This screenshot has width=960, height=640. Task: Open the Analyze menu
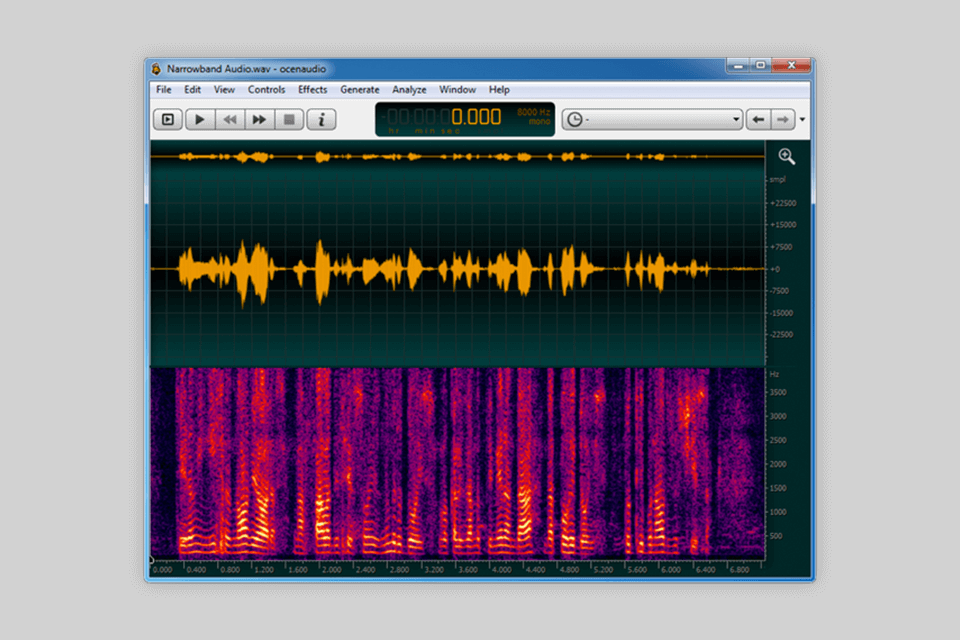(x=409, y=89)
